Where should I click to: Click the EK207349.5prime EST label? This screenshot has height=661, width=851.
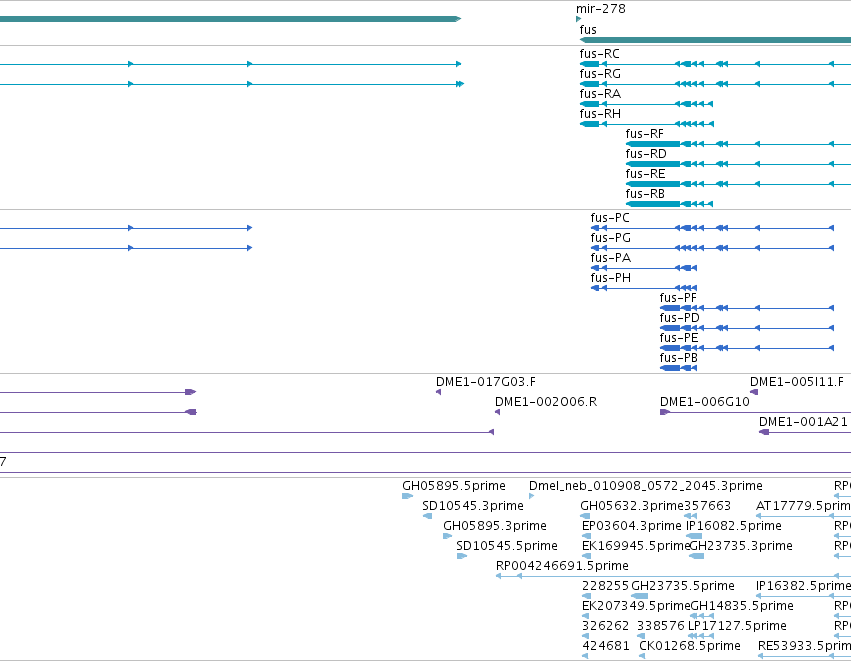(x=636, y=606)
